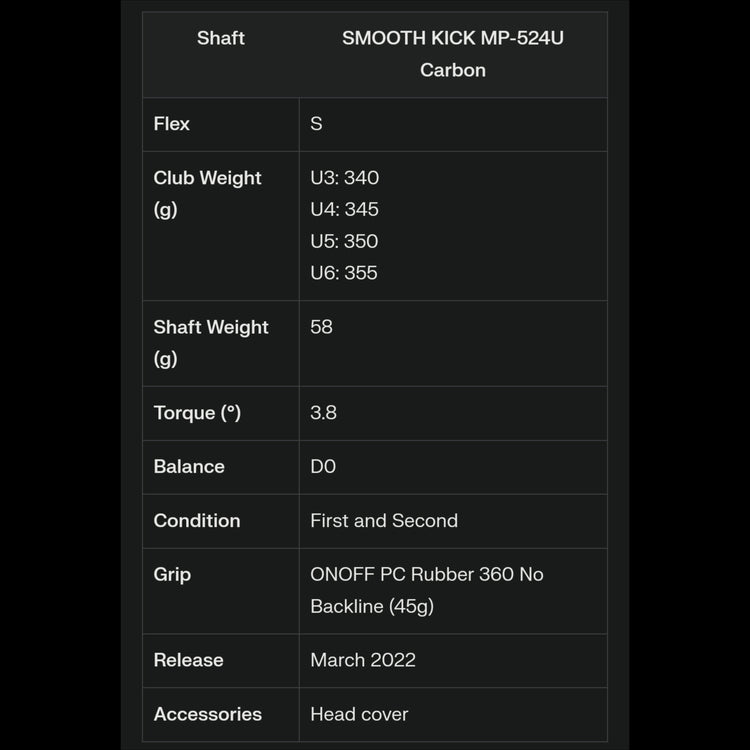Click the SMOOTH KICK MP-524U Carbon header

click(453, 54)
